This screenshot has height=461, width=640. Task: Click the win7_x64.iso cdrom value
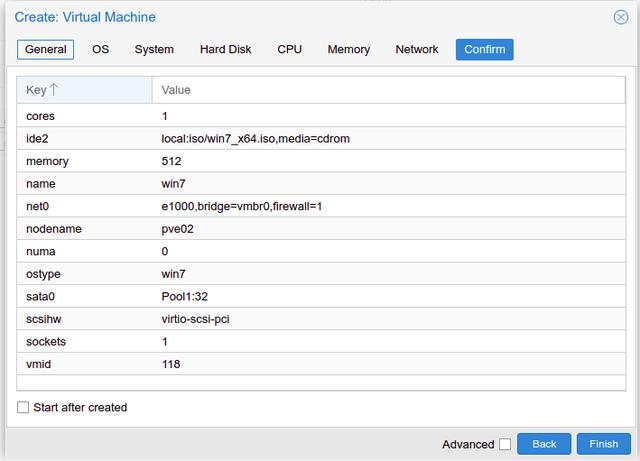click(256, 139)
